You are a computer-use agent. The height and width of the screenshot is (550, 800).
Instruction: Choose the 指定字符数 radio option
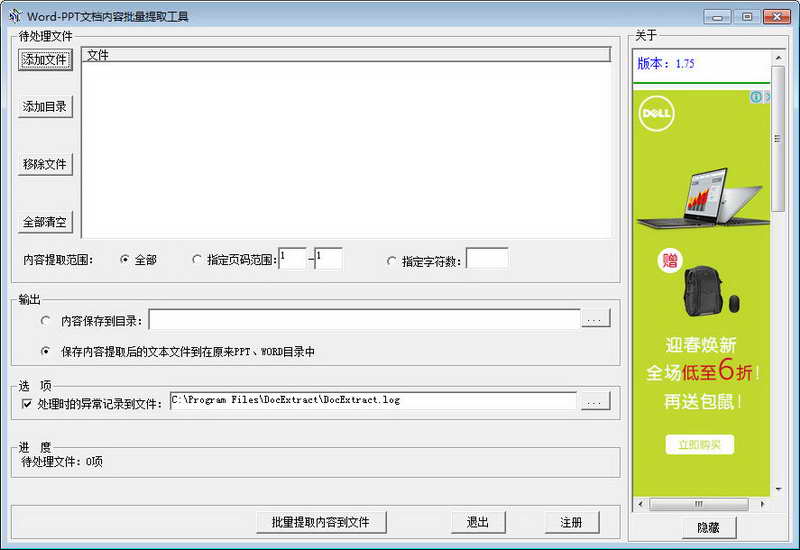[392, 261]
